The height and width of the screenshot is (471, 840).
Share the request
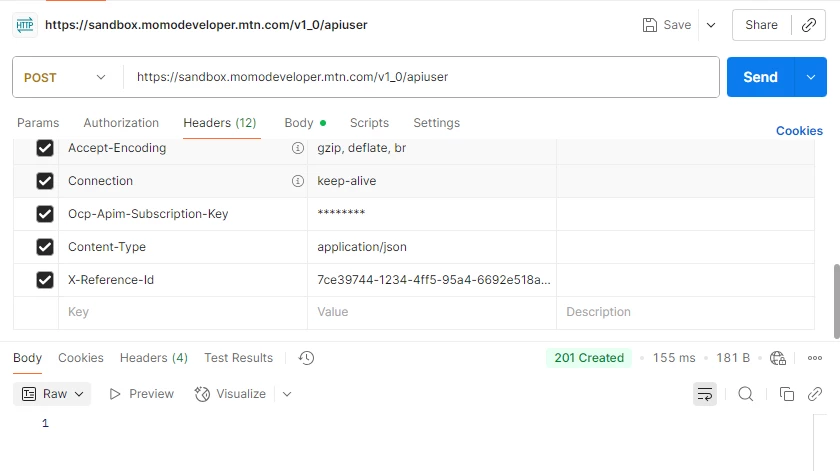[761, 25]
